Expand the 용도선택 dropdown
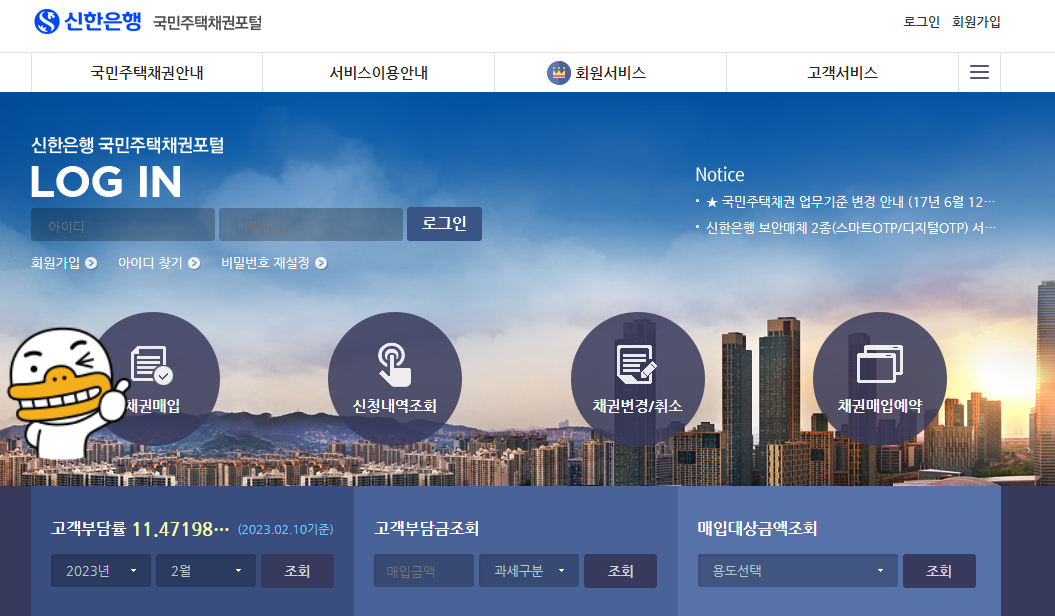The image size is (1055, 616). [x=798, y=571]
